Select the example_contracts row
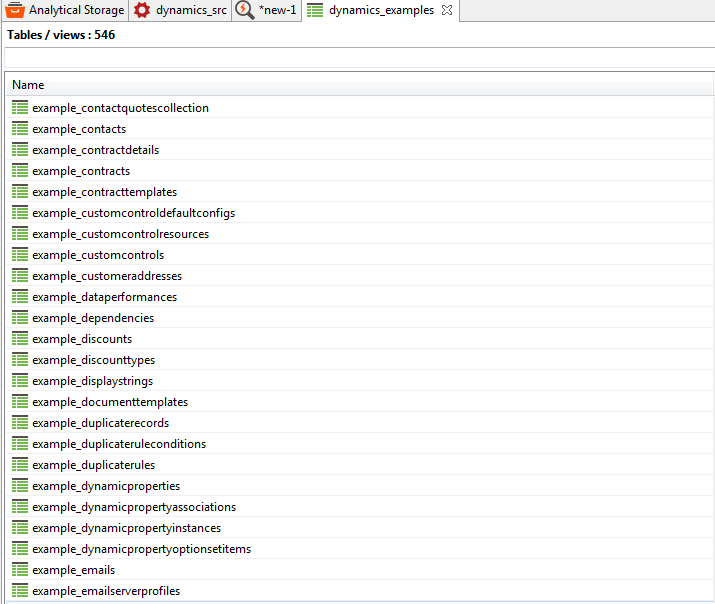The height and width of the screenshot is (604, 715). pyautogui.click(x=80, y=171)
